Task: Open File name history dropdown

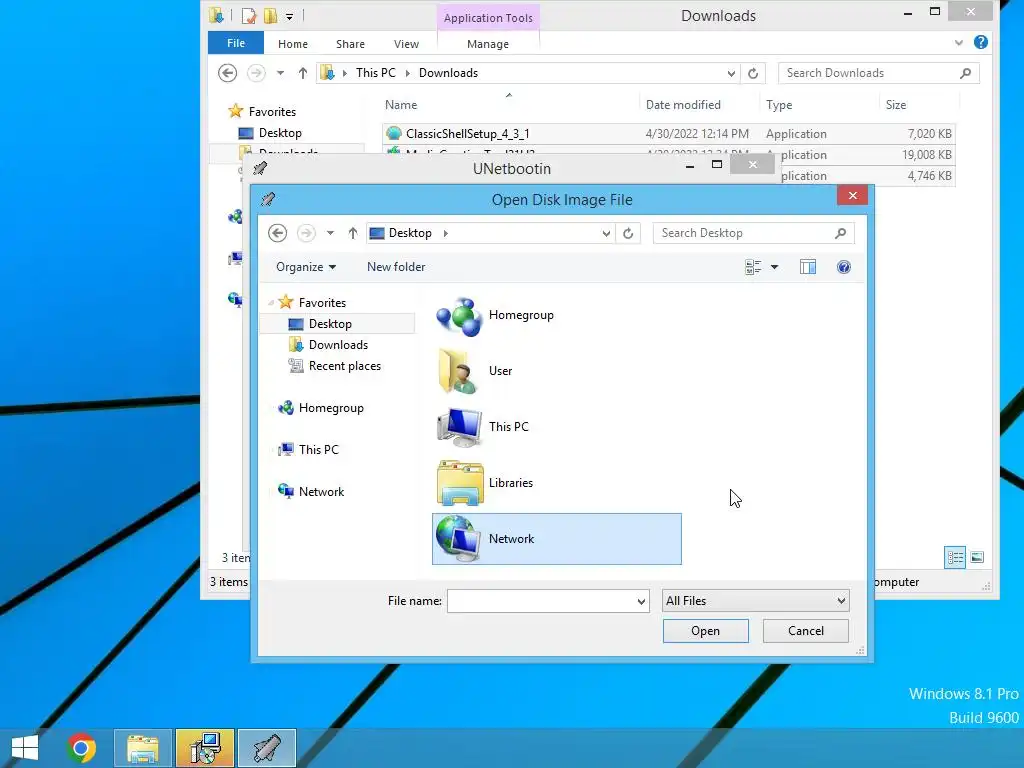Action: pos(641,601)
